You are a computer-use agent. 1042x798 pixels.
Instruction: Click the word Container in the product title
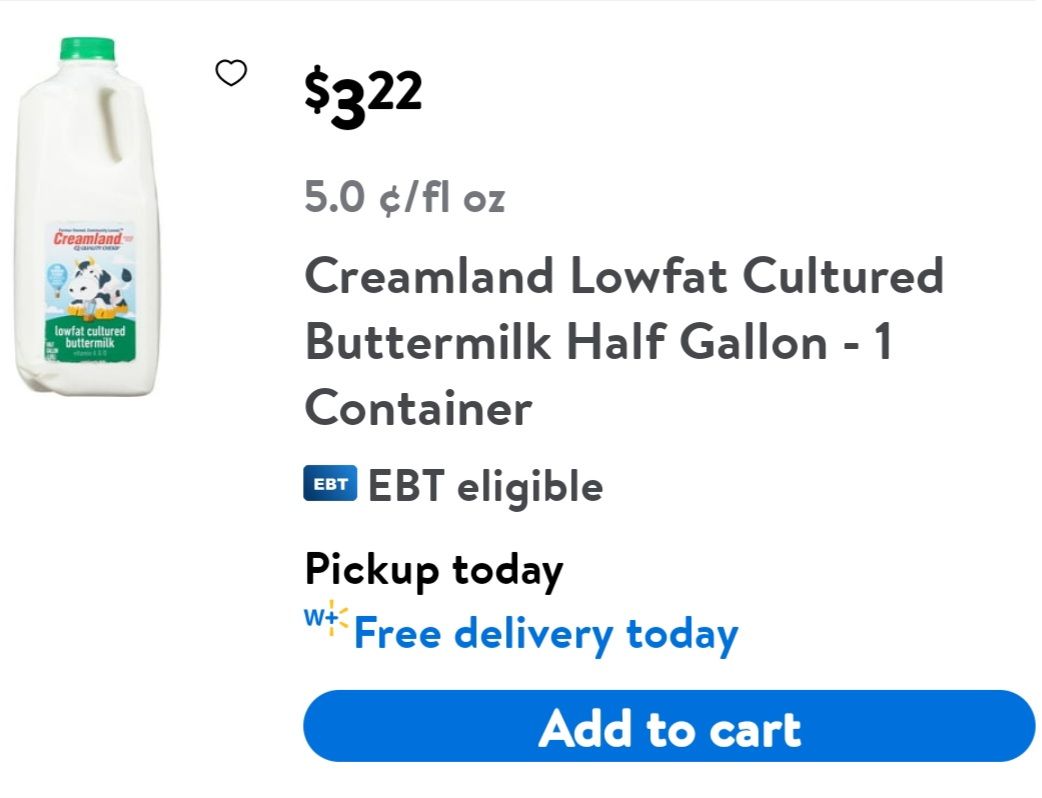point(418,408)
